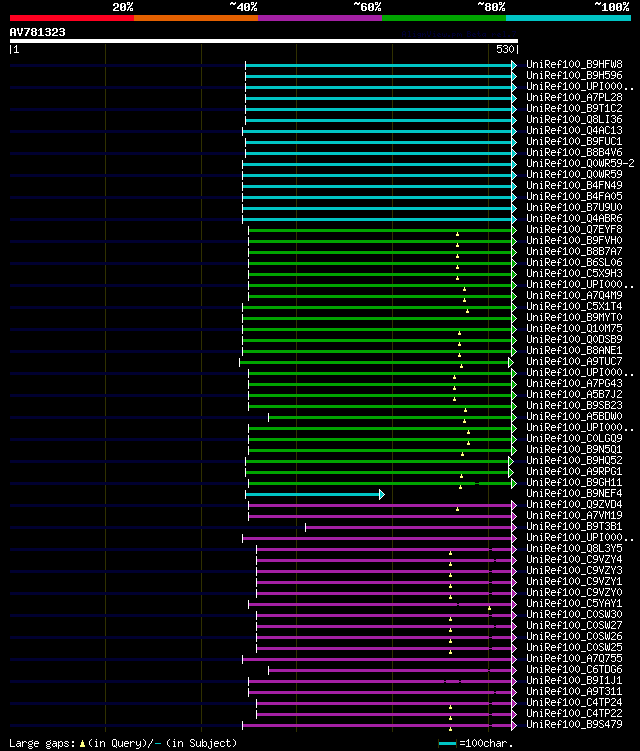Screen dimensions: 640x751
Task: Open hit UniRef100_A9RPG1
Action: (574, 472)
